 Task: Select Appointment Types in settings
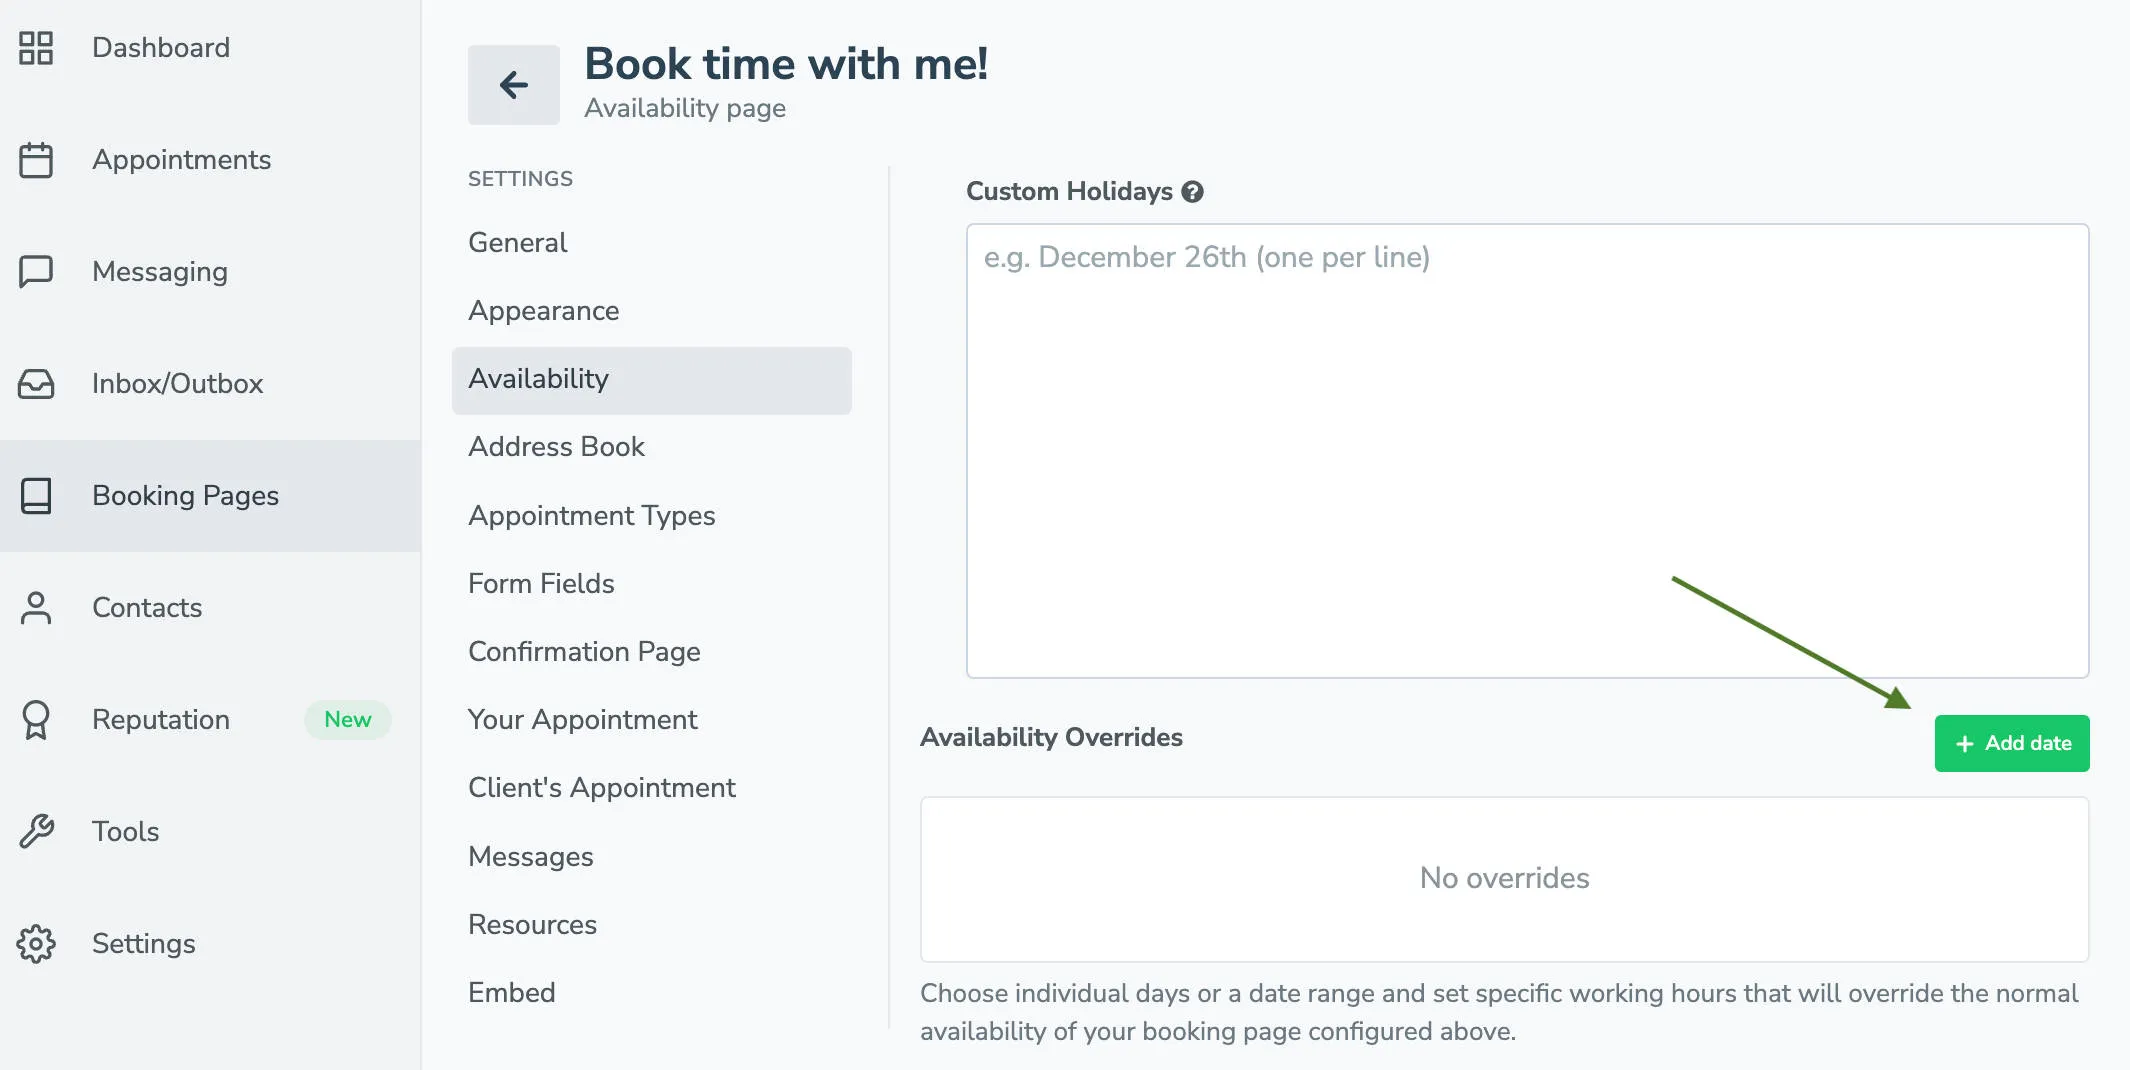(591, 515)
